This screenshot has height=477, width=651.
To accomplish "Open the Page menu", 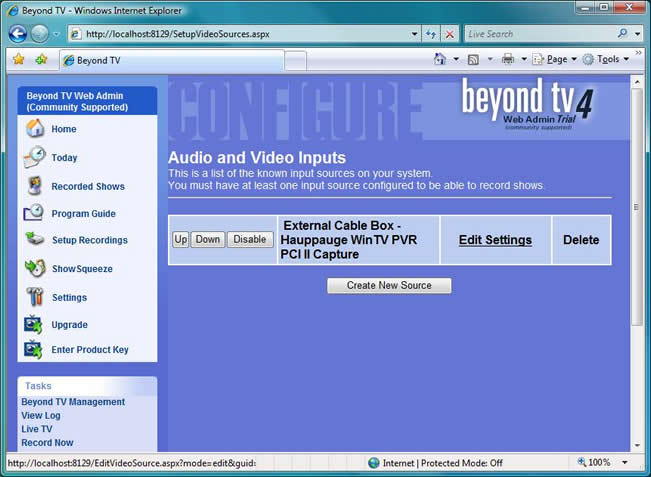I will 555,59.
